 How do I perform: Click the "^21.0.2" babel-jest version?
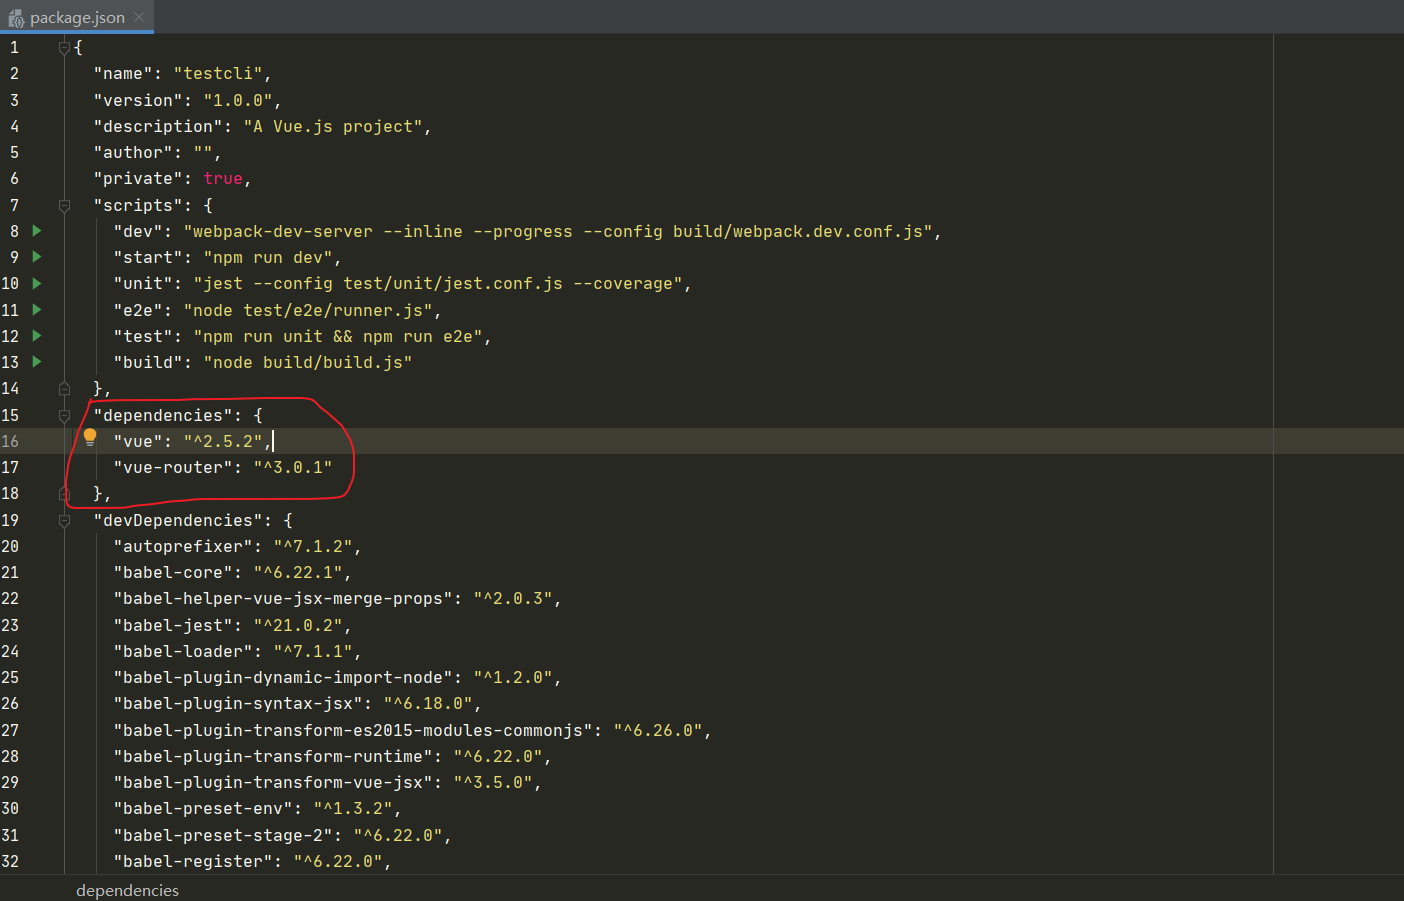coord(298,625)
